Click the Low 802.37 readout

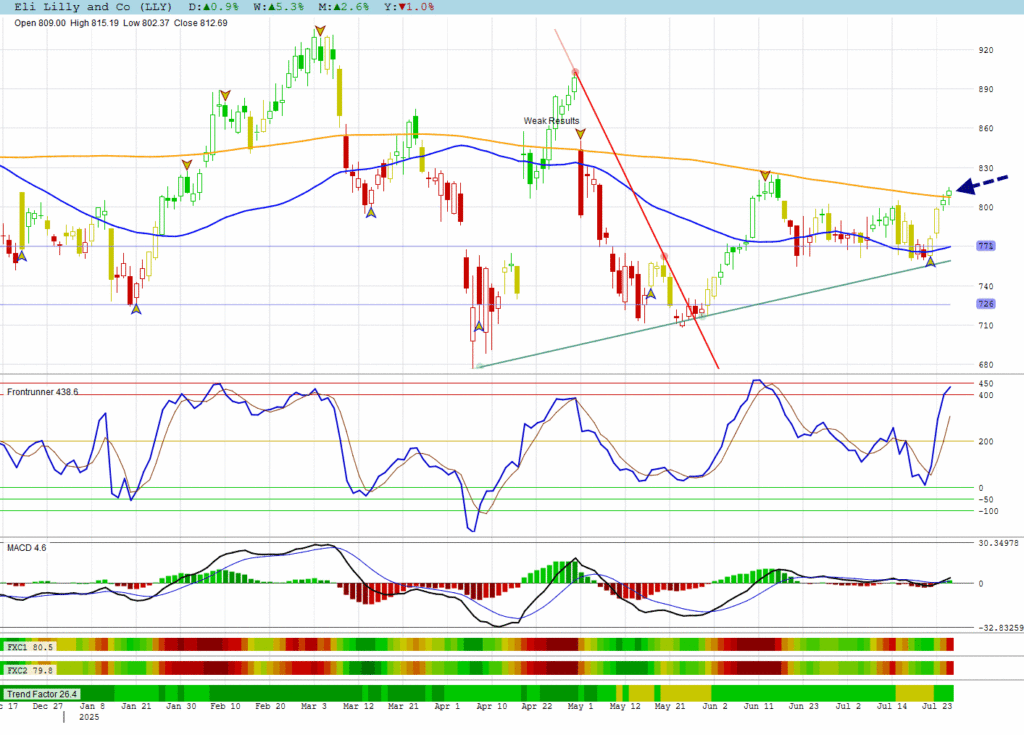(146, 23)
